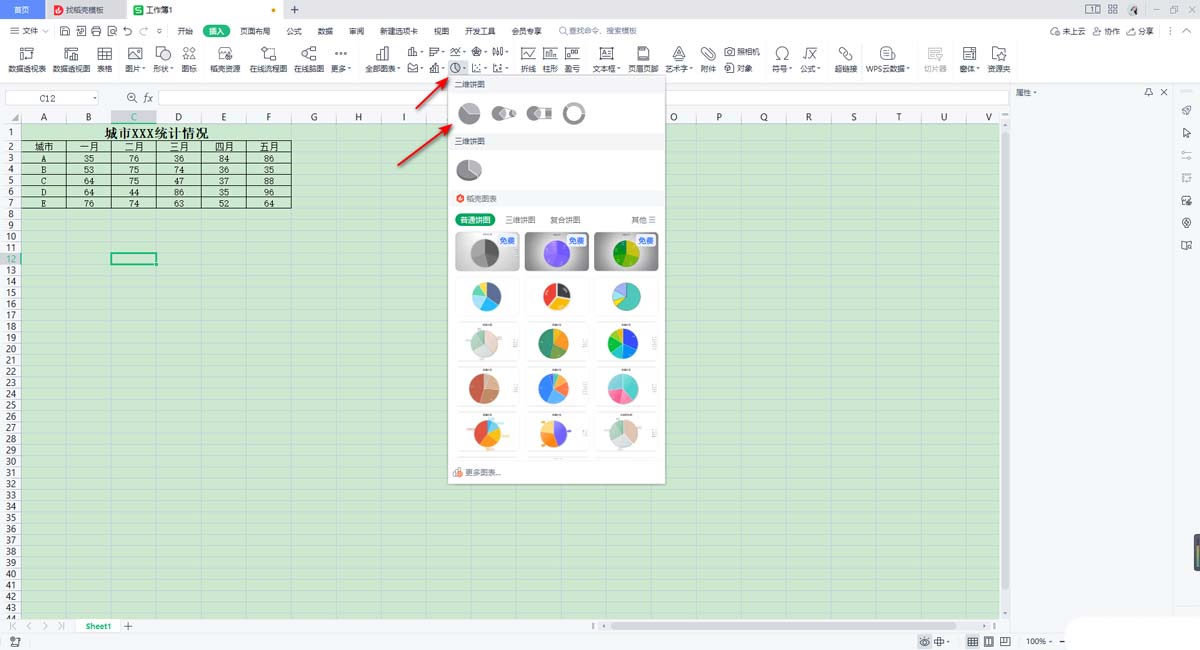Insert a 柱形 column sparkline

pos(550,60)
